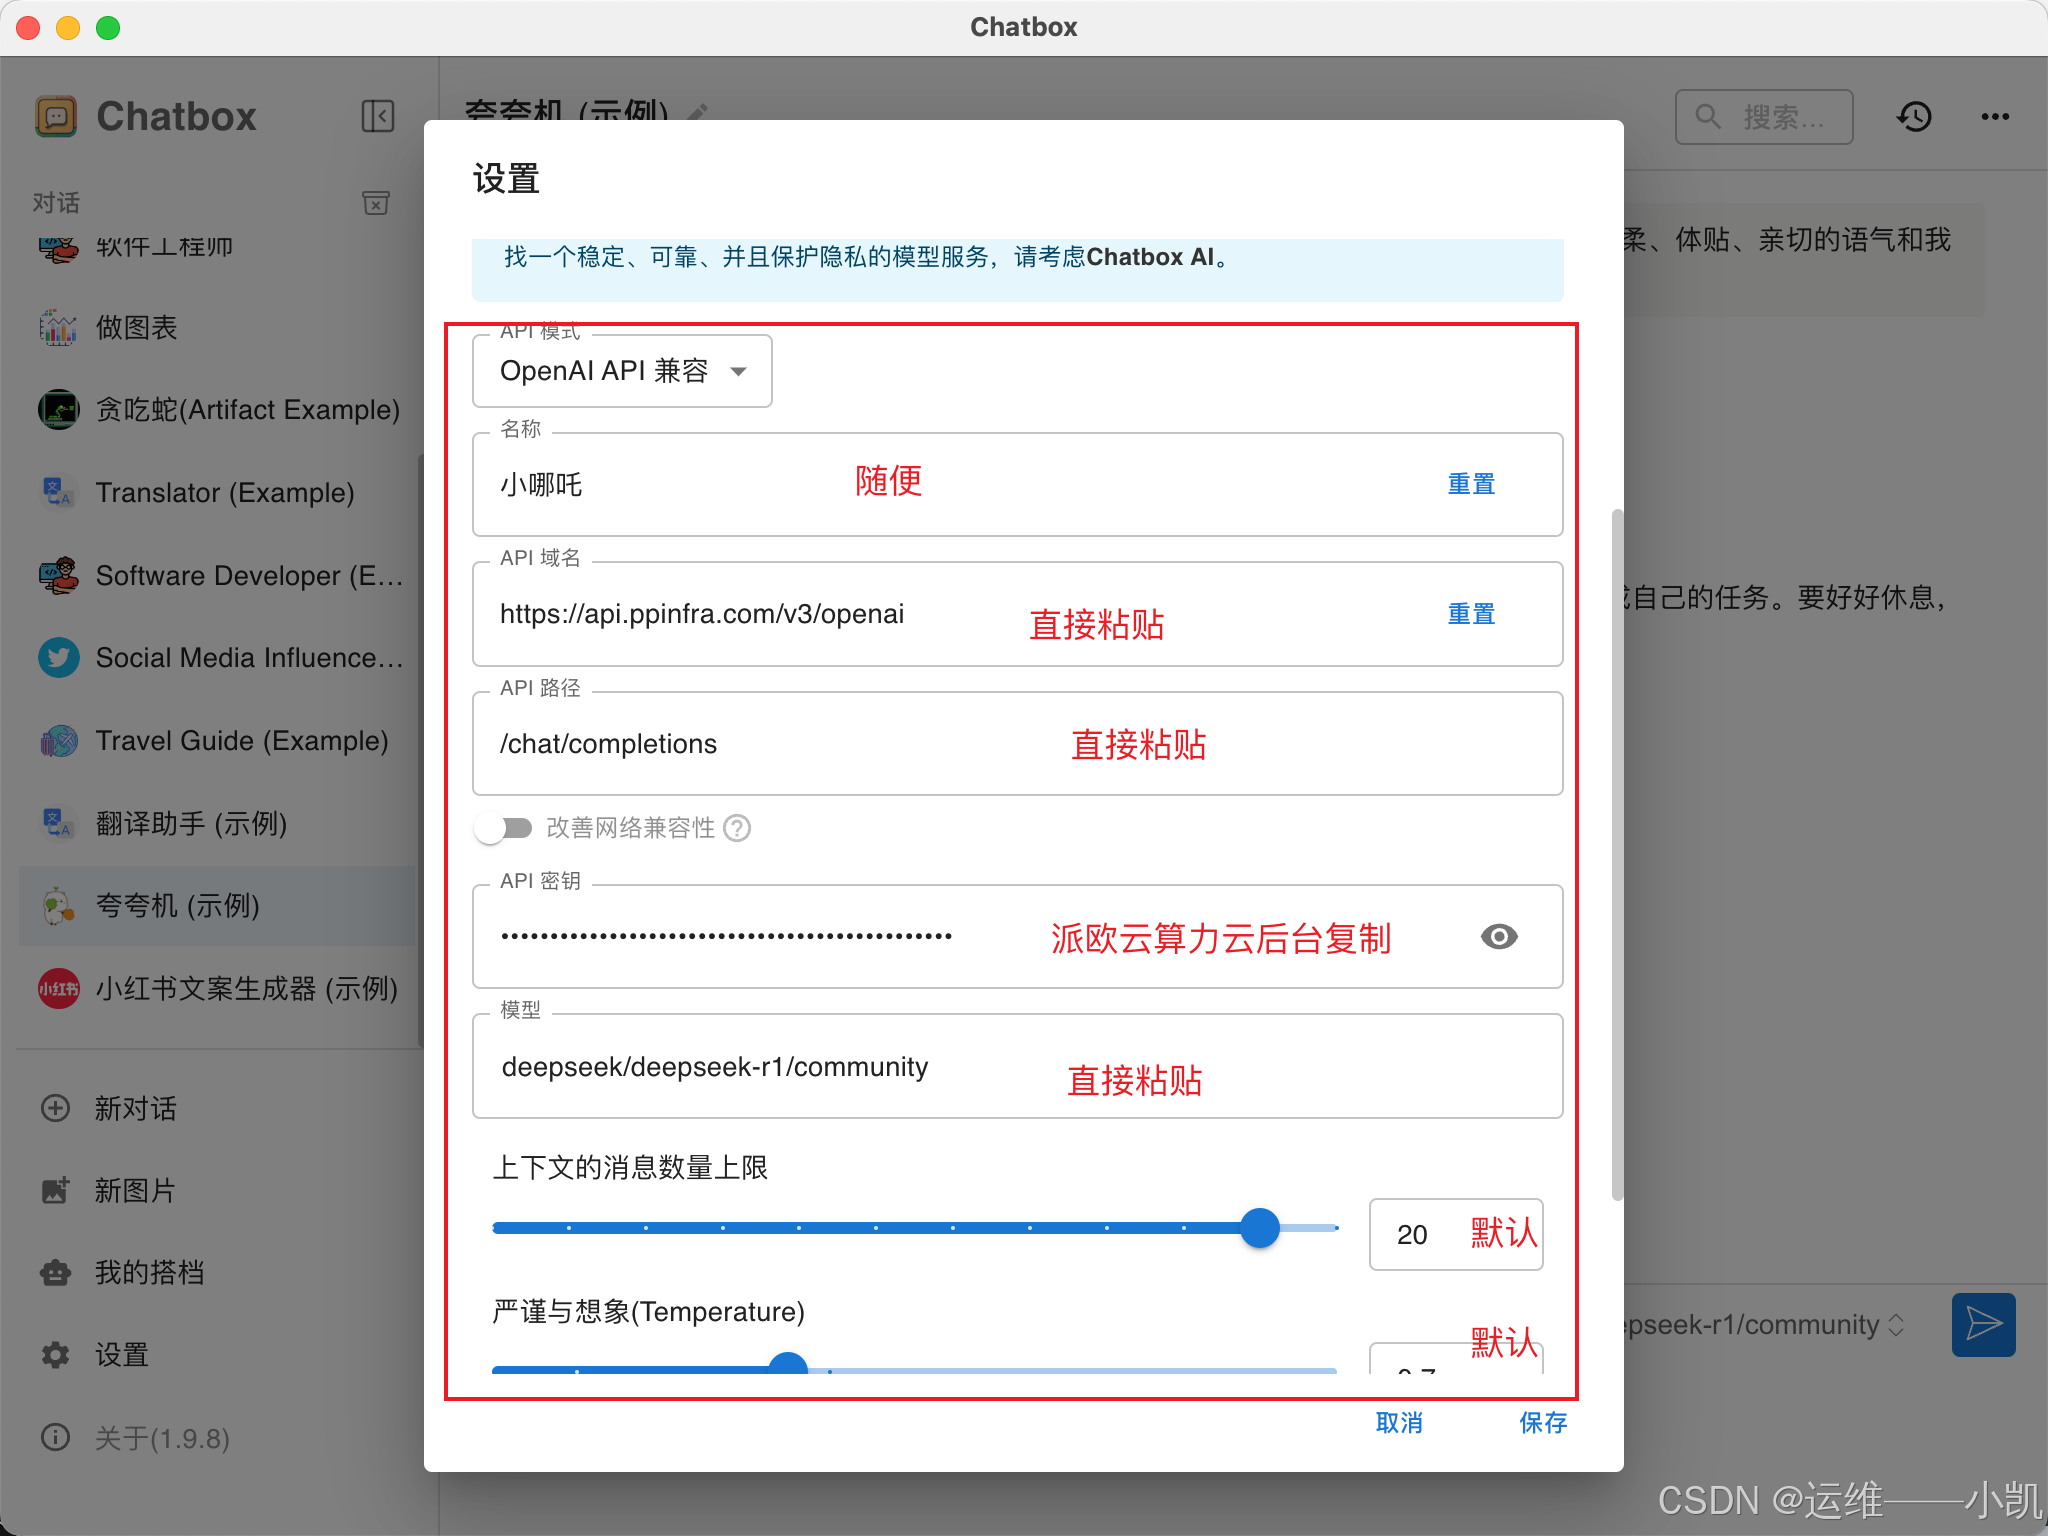Click the send message arrow button

coord(1983,1324)
